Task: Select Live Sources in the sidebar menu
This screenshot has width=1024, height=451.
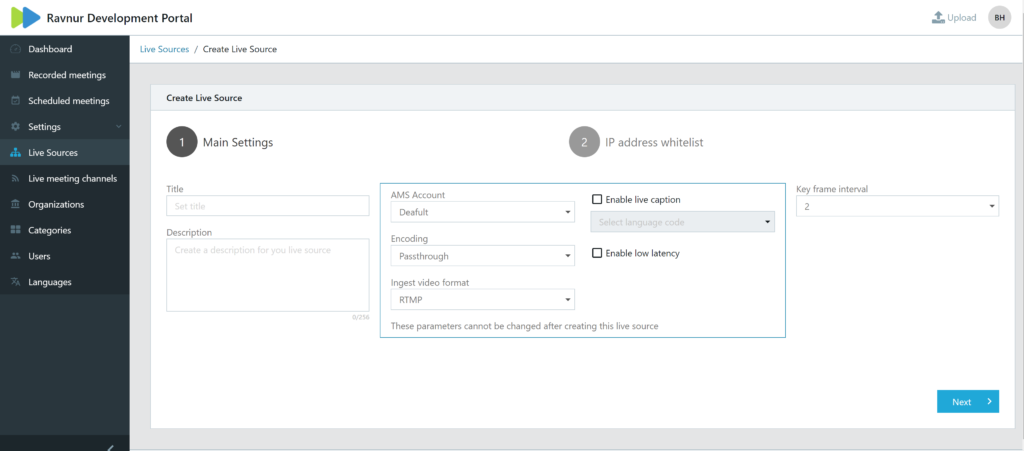Action: 53,153
